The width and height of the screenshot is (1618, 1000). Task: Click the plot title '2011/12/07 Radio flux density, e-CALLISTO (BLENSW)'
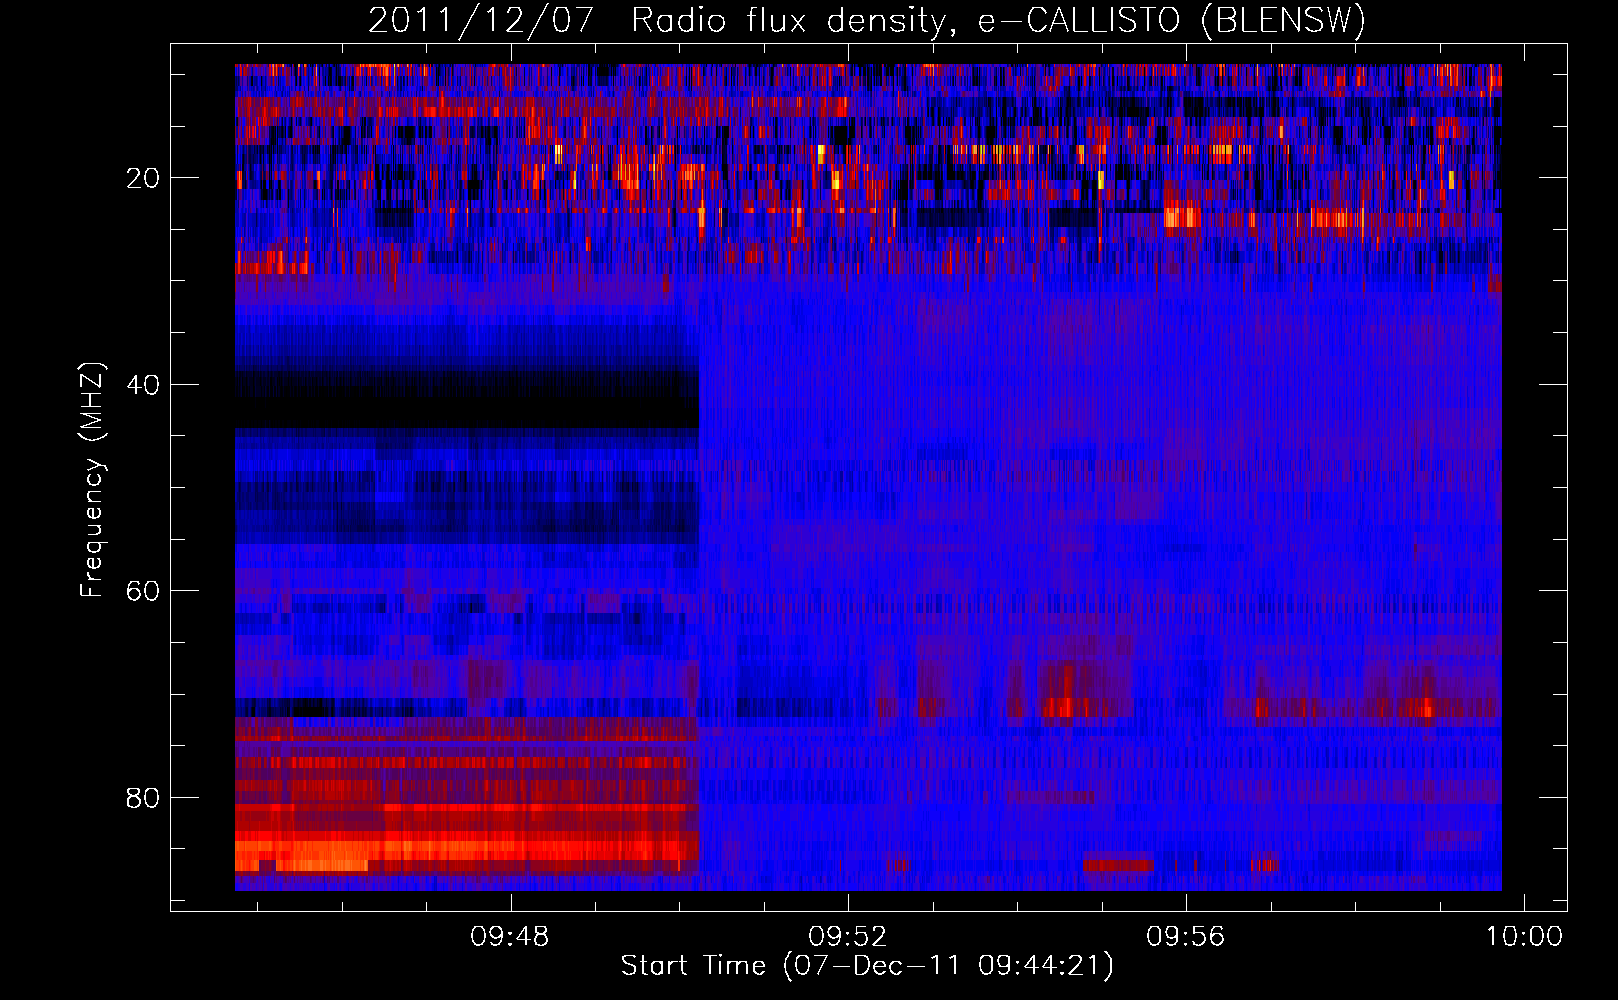(867, 21)
